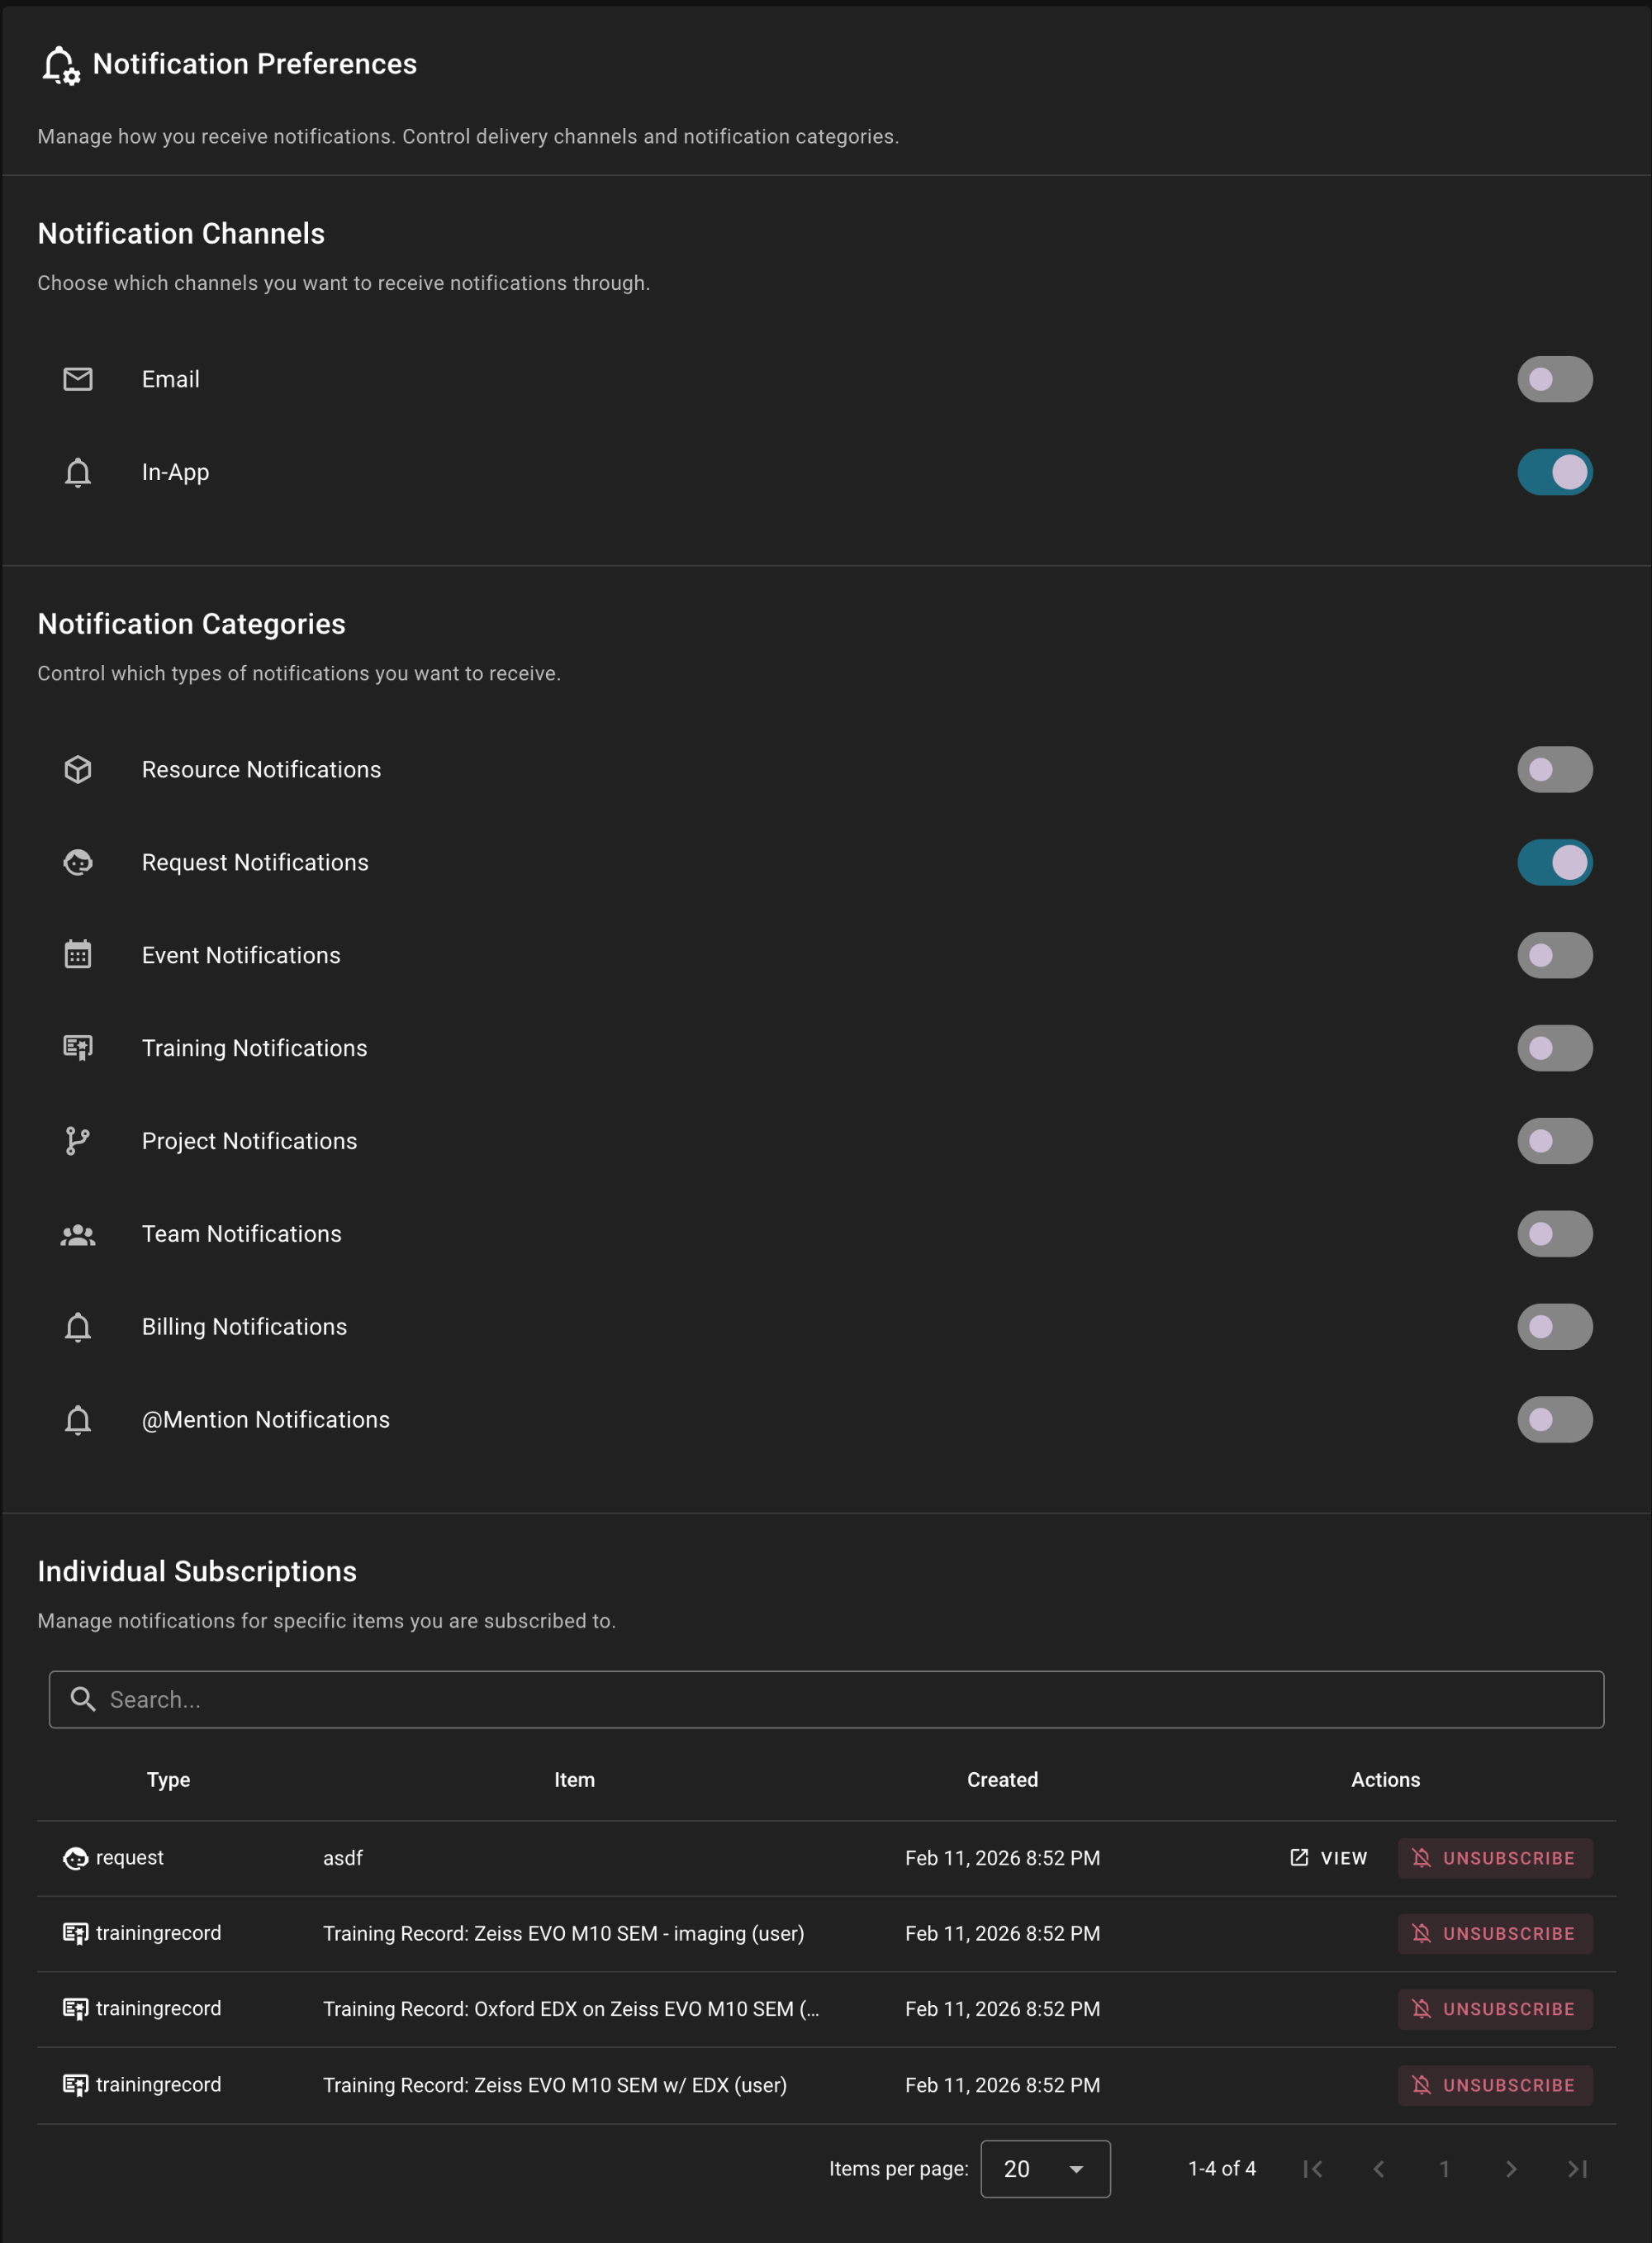The height and width of the screenshot is (2243, 1652).
Task: Go to the next page of subscriptions
Action: 1512,2169
